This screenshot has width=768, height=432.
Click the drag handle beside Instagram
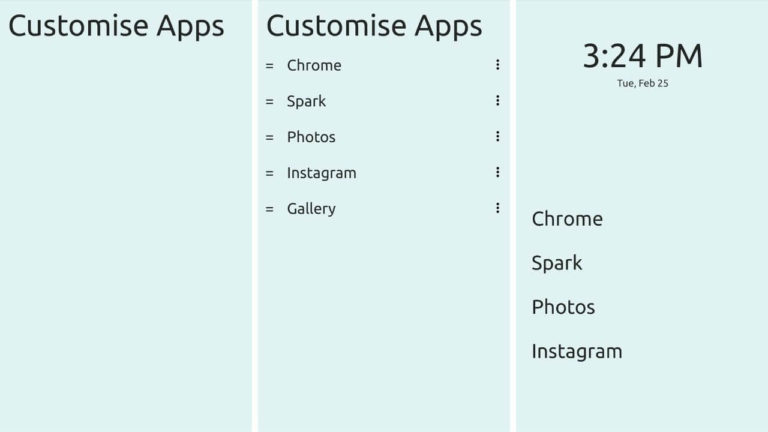tap(269, 173)
